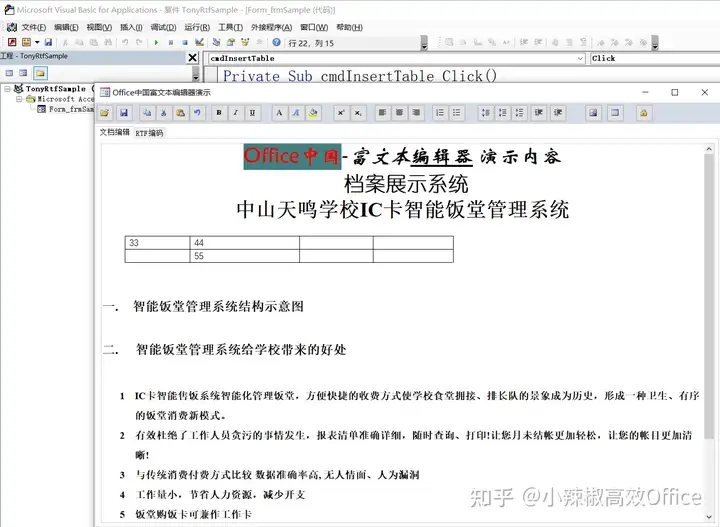Open Object Browser icon in VBA toolbar
The width and height of the screenshot is (720, 527).
point(245,42)
